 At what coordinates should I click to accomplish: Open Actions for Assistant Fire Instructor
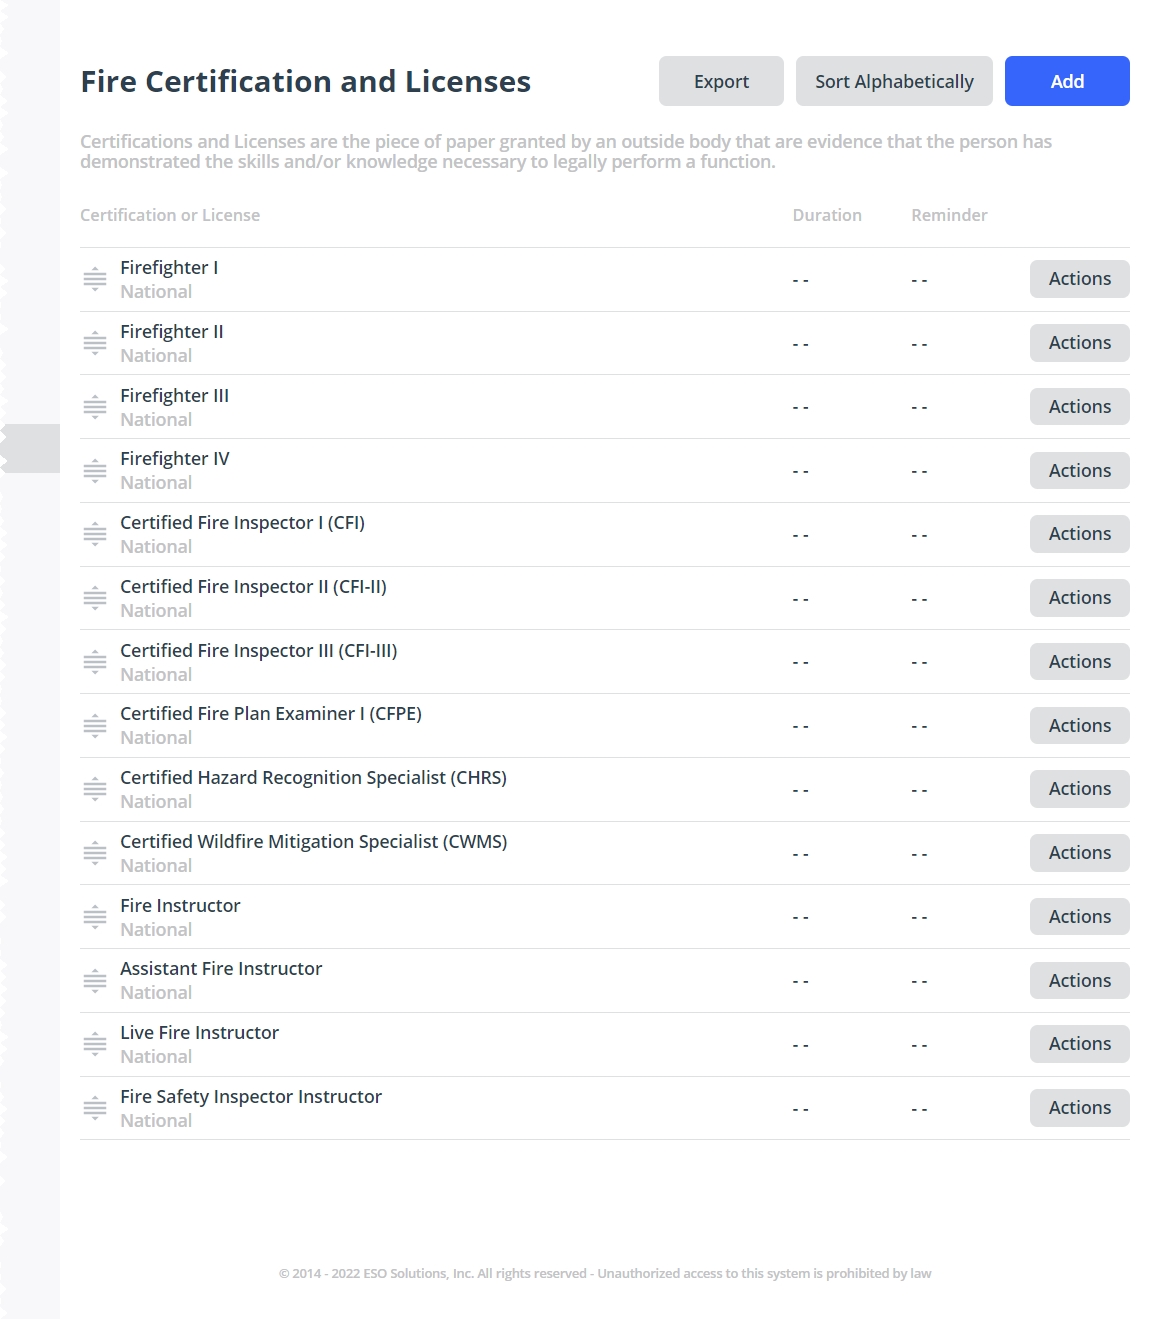point(1079,980)
